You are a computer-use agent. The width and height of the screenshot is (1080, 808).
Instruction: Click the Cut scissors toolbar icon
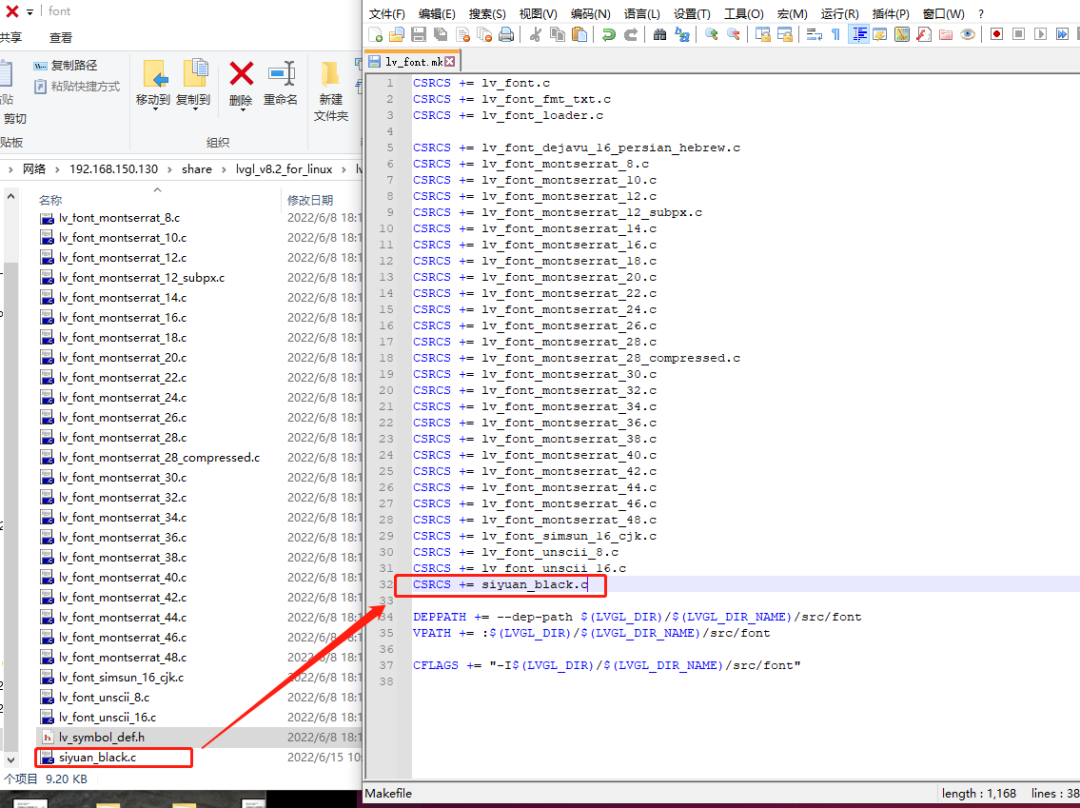point(535,34)
